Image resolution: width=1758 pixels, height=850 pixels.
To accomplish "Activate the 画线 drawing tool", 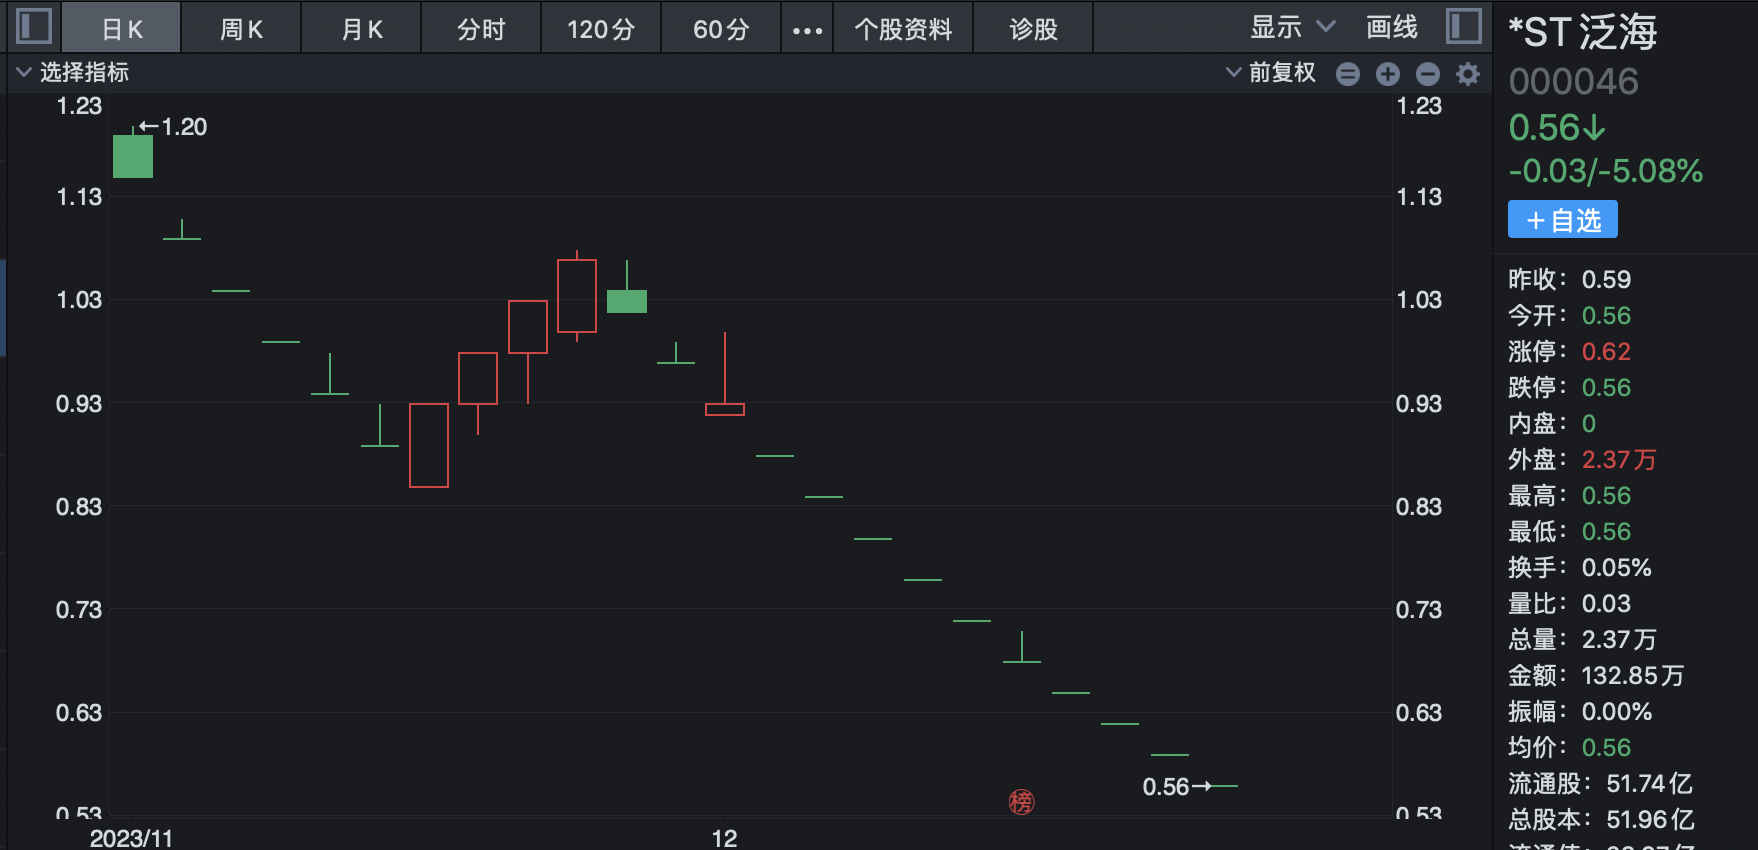I will [1391, 28].
